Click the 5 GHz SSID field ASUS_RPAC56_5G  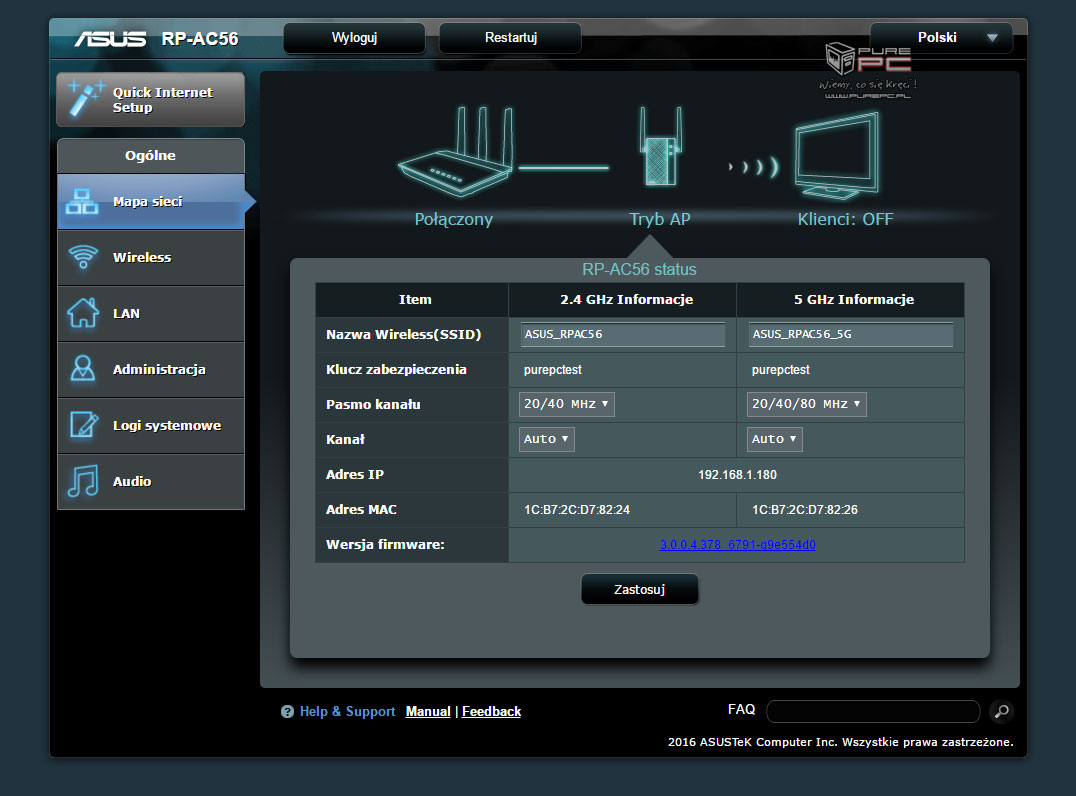click(x=850, y=334)
